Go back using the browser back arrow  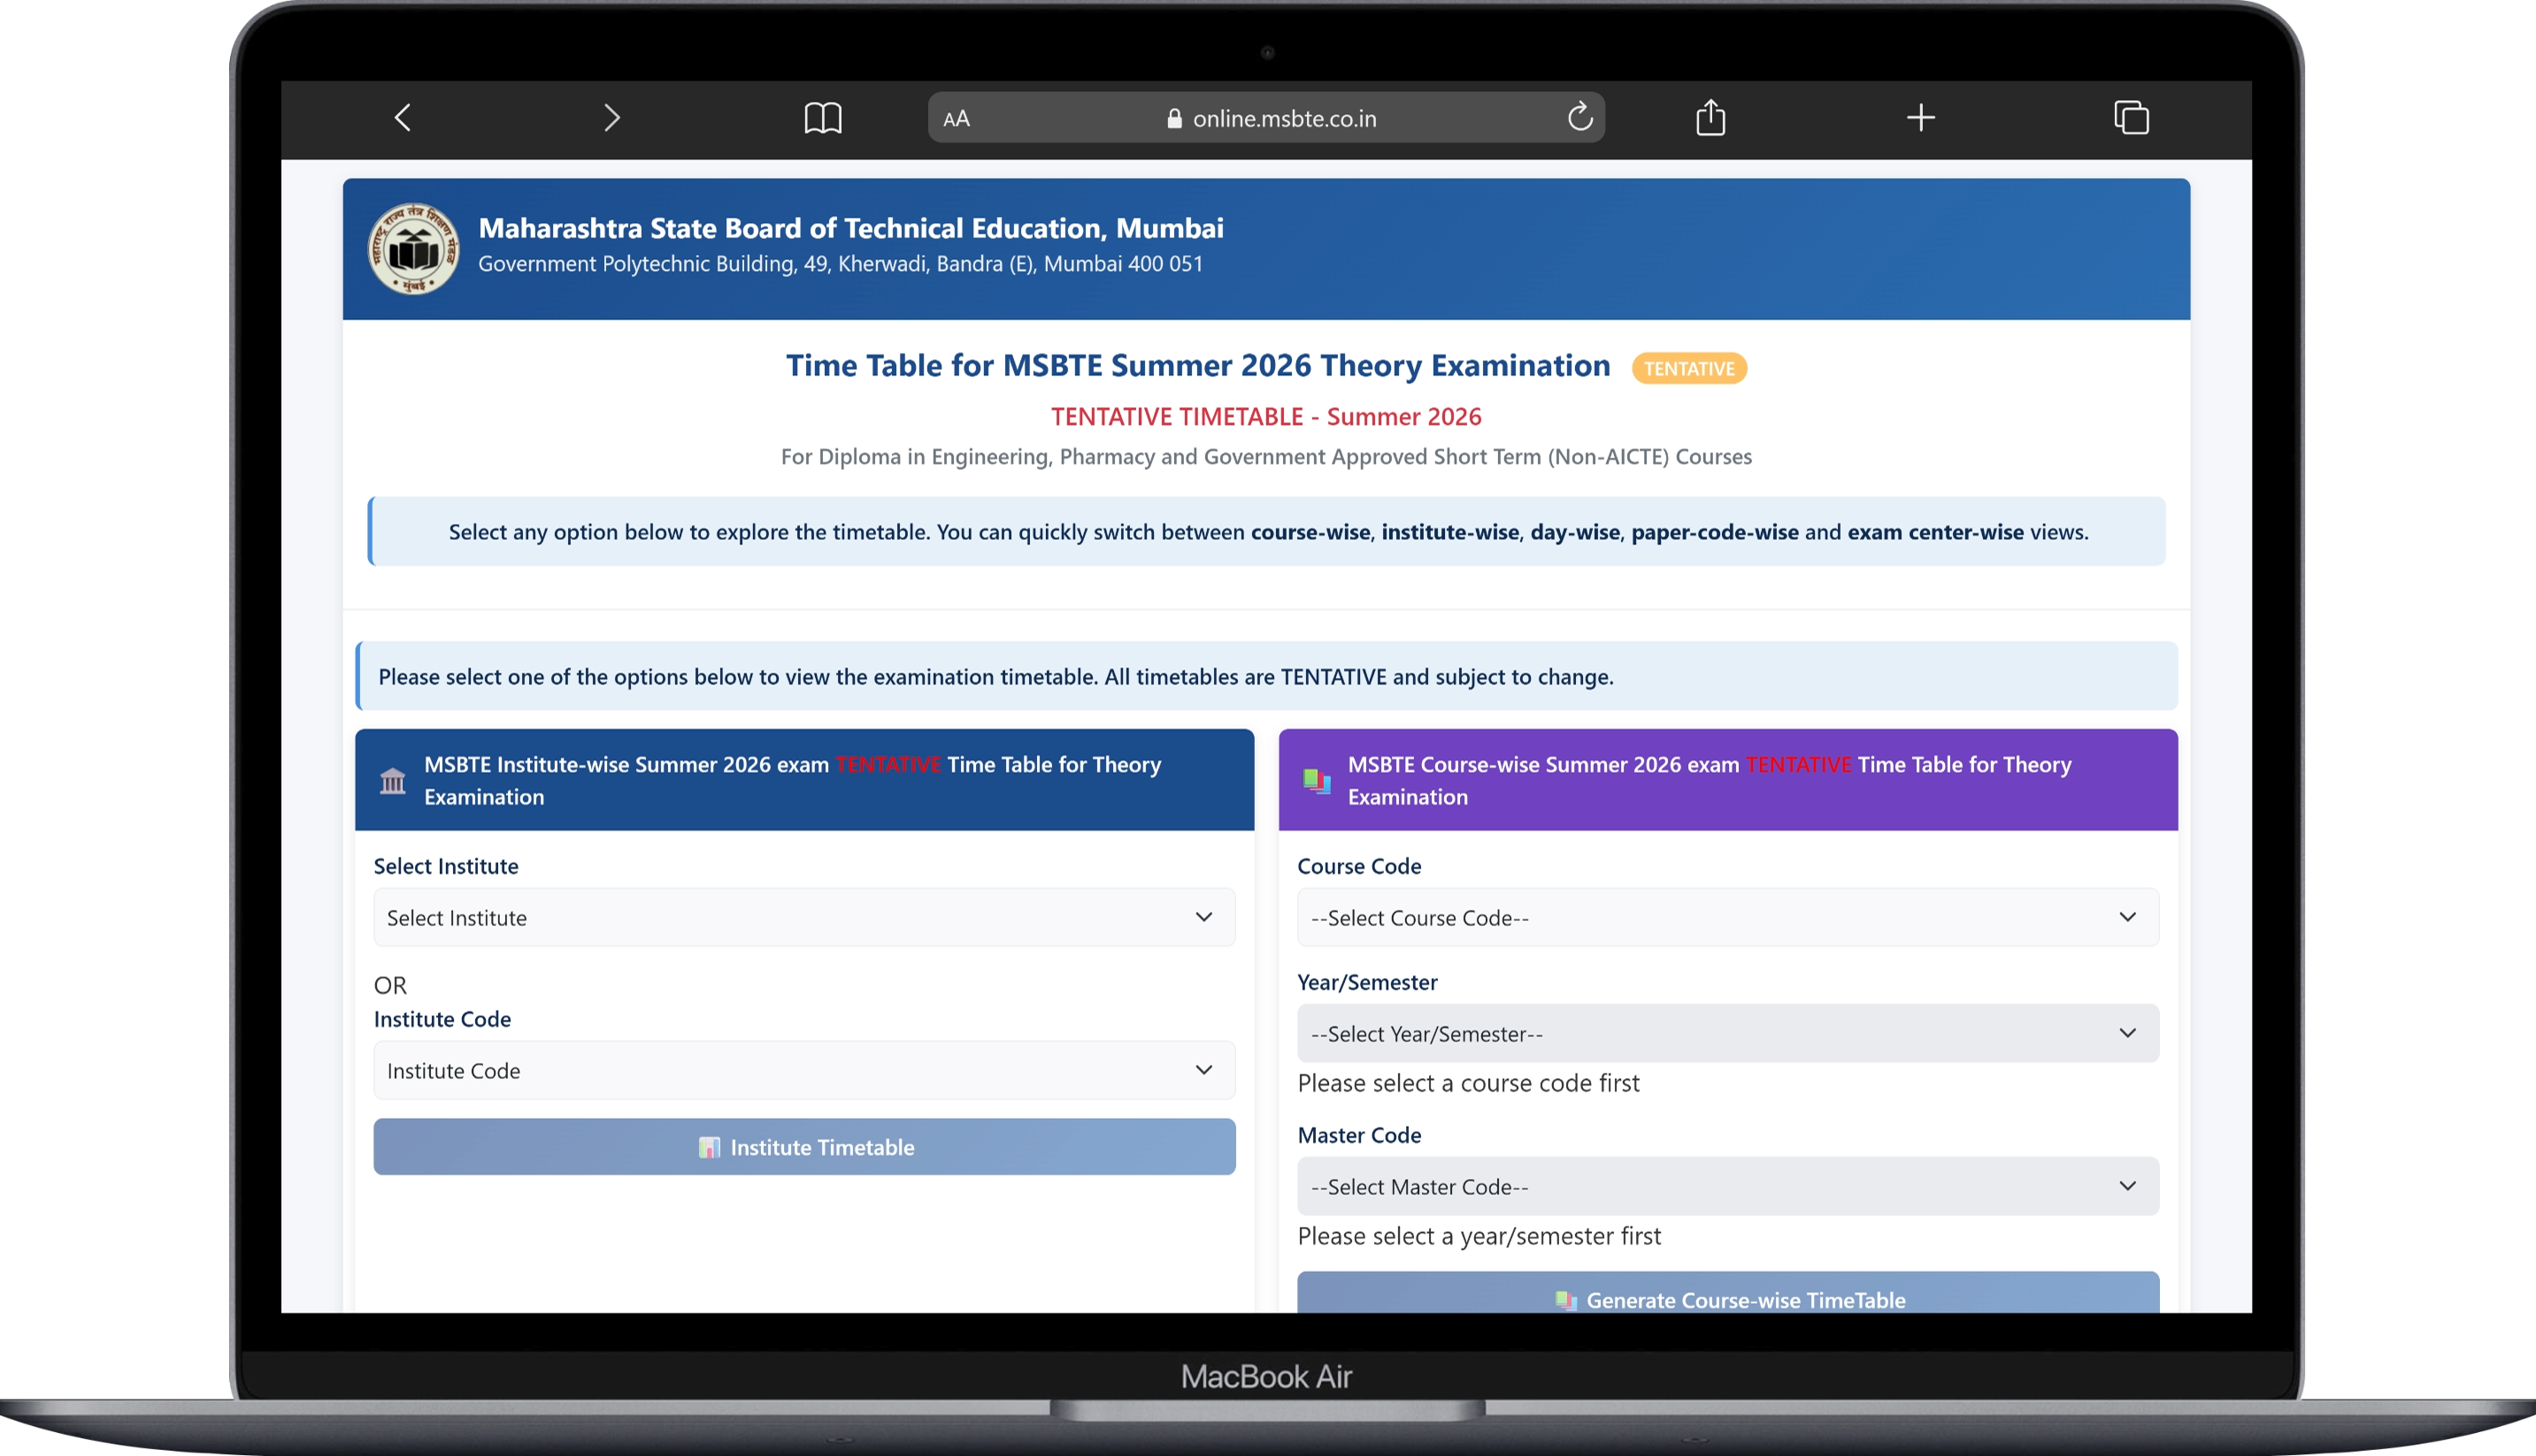[403, 118]
